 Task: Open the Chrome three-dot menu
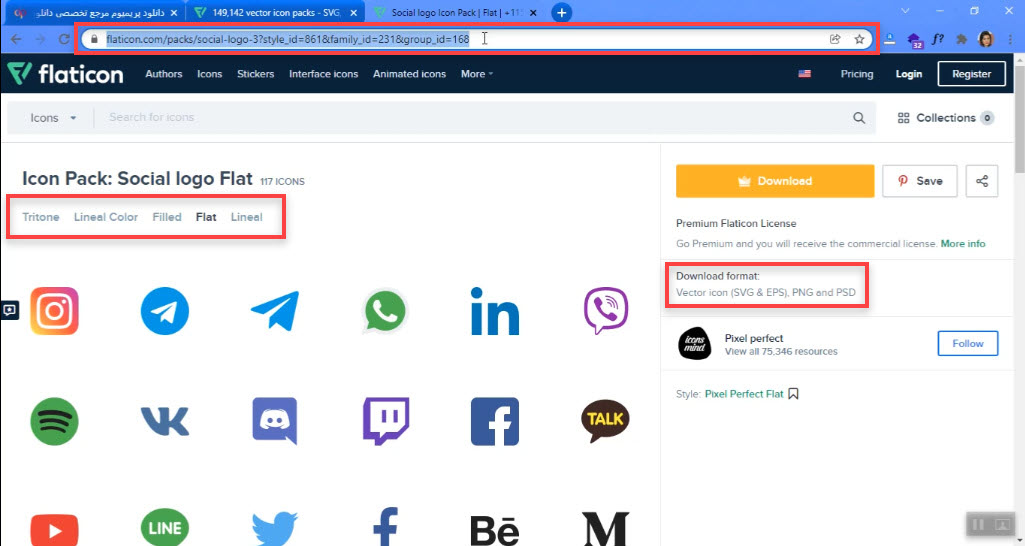(1012, 39)
